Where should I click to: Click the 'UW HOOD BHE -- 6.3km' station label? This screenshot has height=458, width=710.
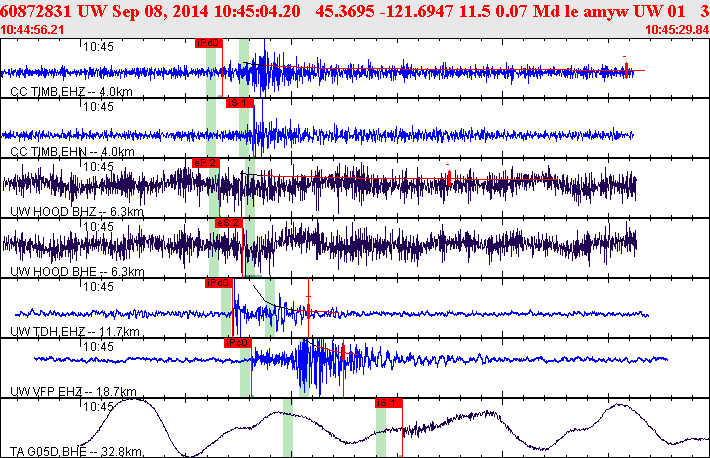point(77,272)
